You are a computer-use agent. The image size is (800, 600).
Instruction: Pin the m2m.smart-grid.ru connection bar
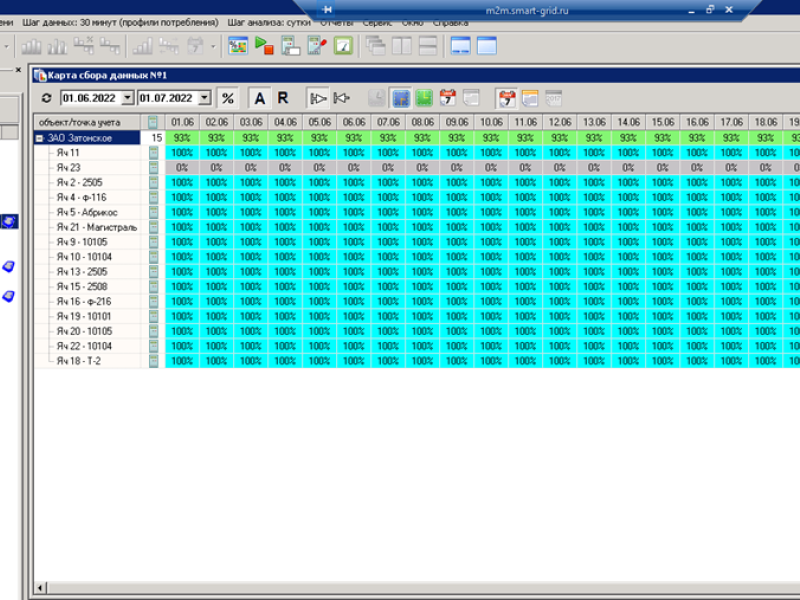pyautogui.click(x=327, y=10)
